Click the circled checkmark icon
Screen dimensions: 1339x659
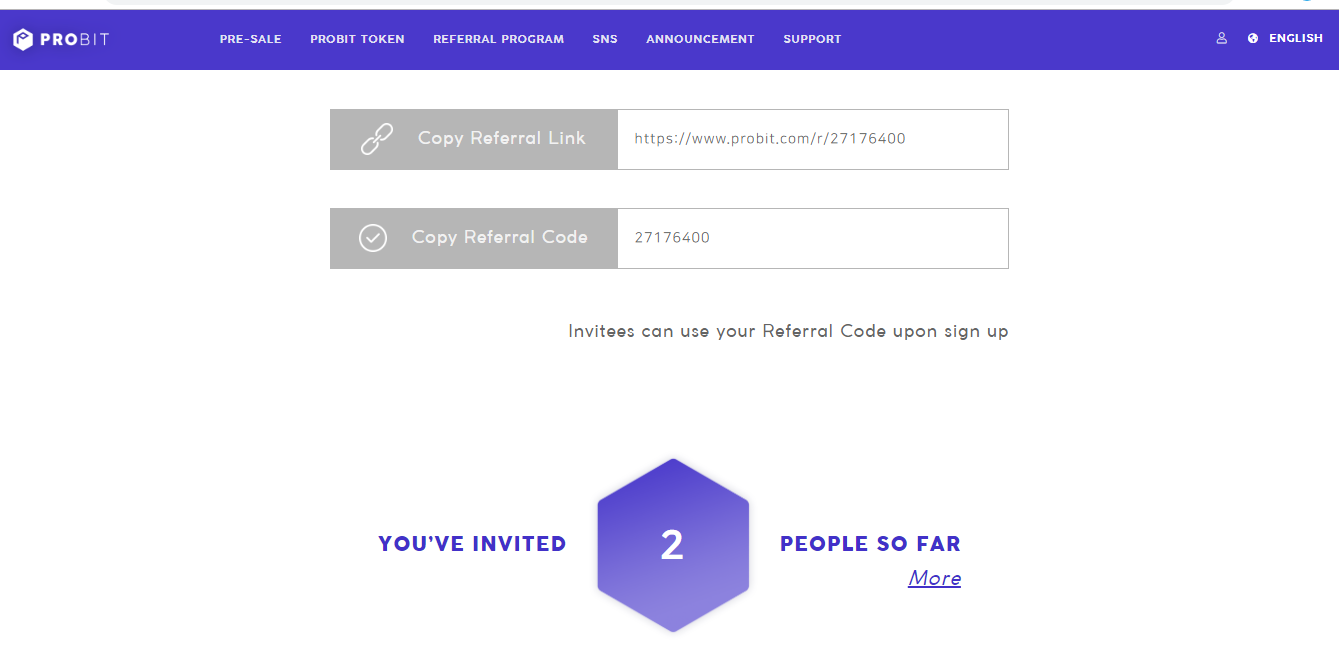373,238
